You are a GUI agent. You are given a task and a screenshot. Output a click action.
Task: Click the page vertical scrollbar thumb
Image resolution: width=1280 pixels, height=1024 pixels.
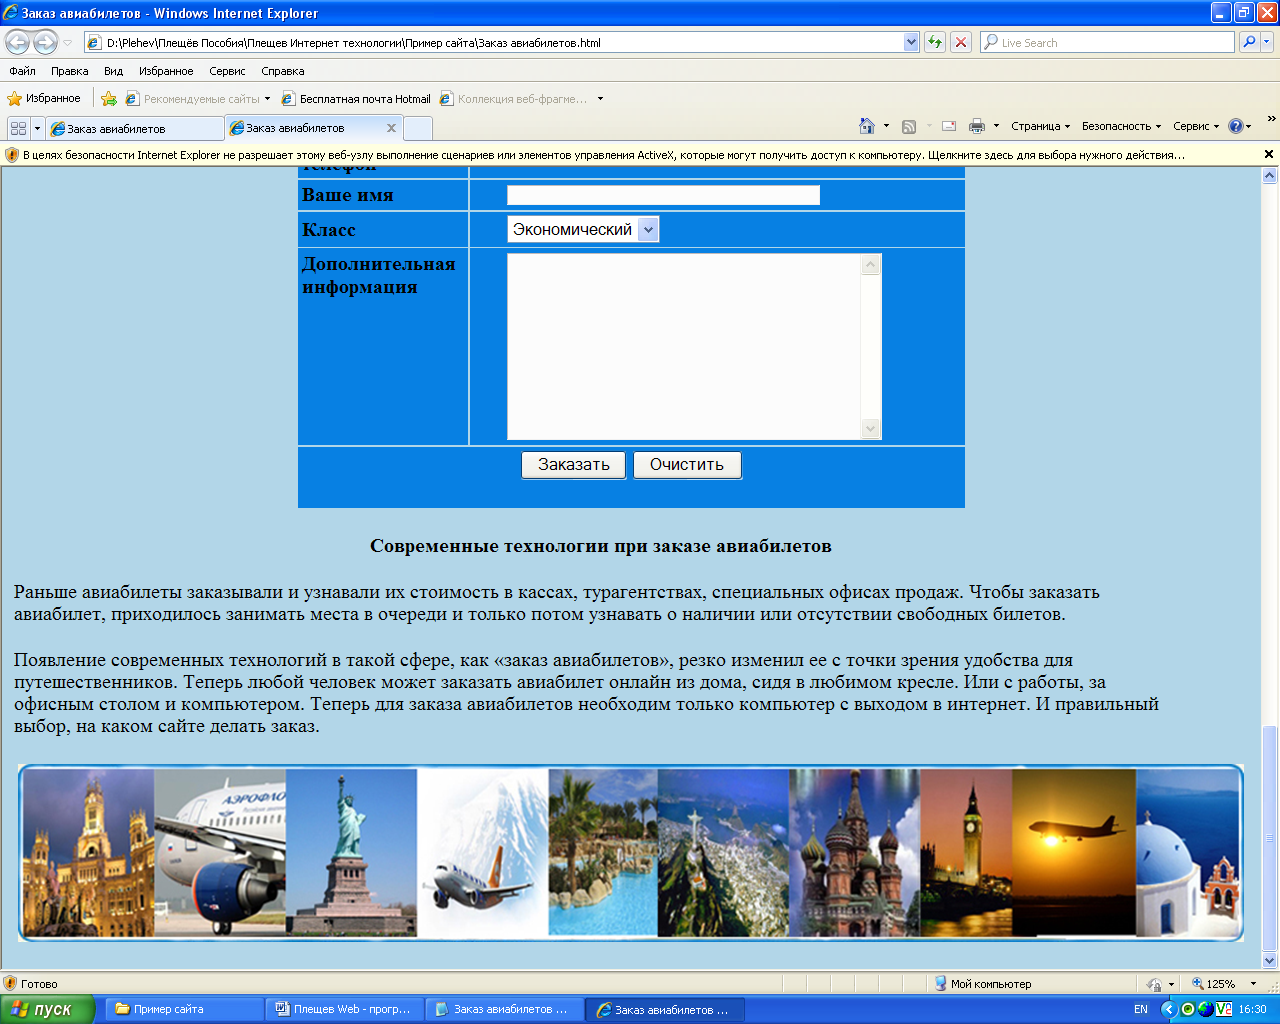[x=1270, y=838]
